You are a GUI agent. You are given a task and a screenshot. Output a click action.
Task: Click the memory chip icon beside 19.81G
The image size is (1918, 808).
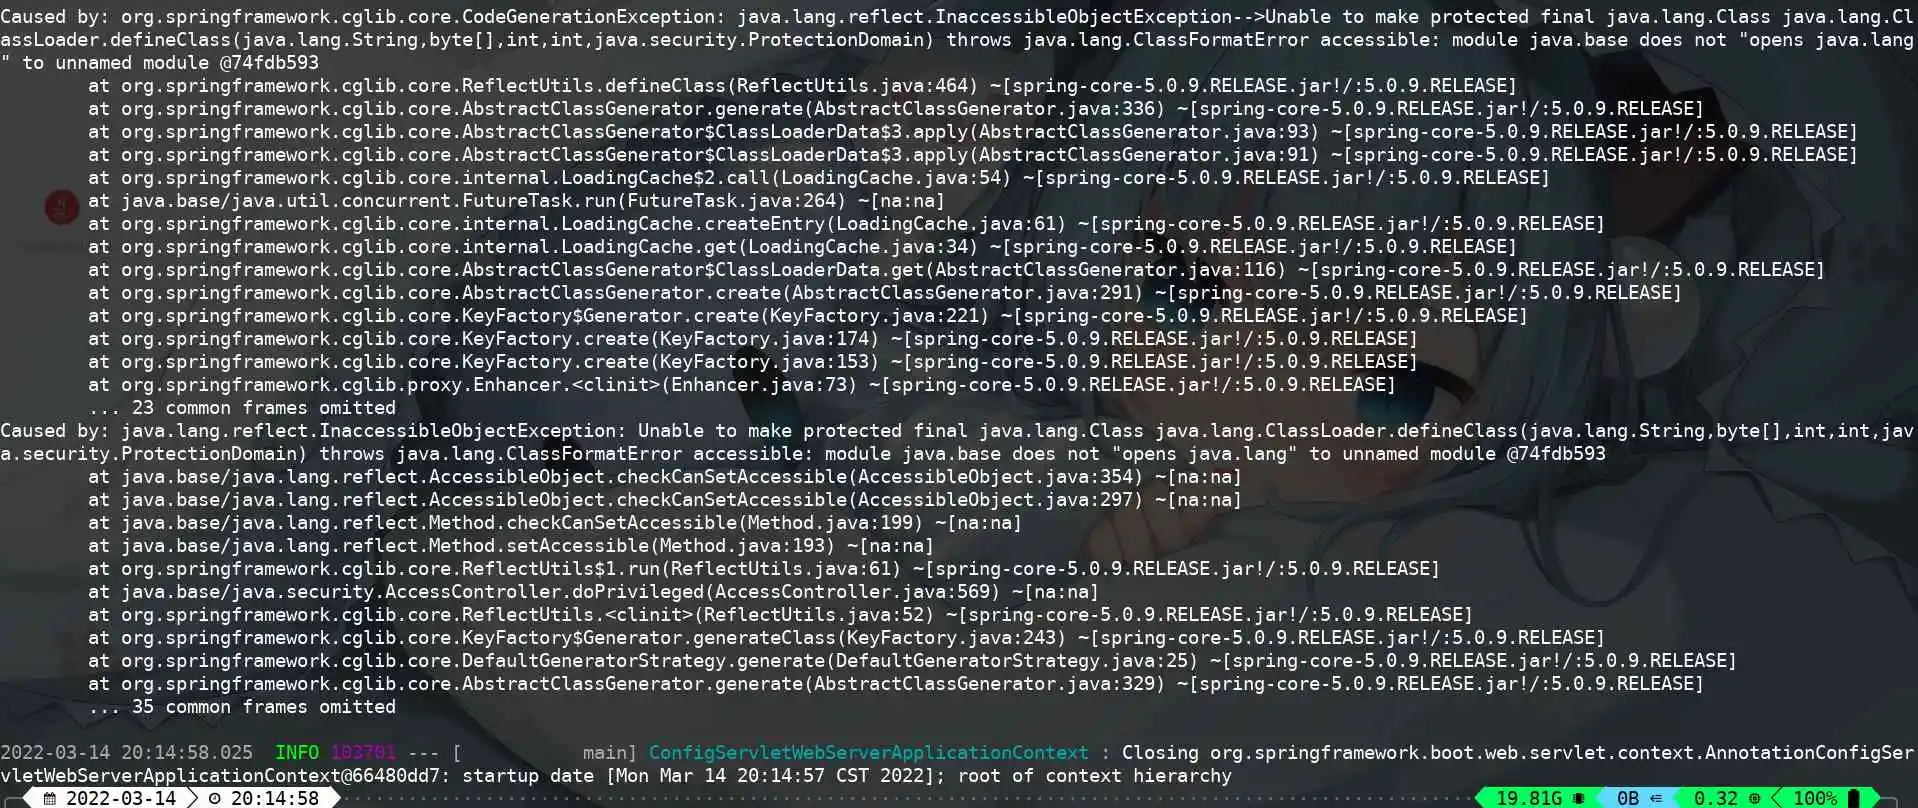tap(1578, 798)
